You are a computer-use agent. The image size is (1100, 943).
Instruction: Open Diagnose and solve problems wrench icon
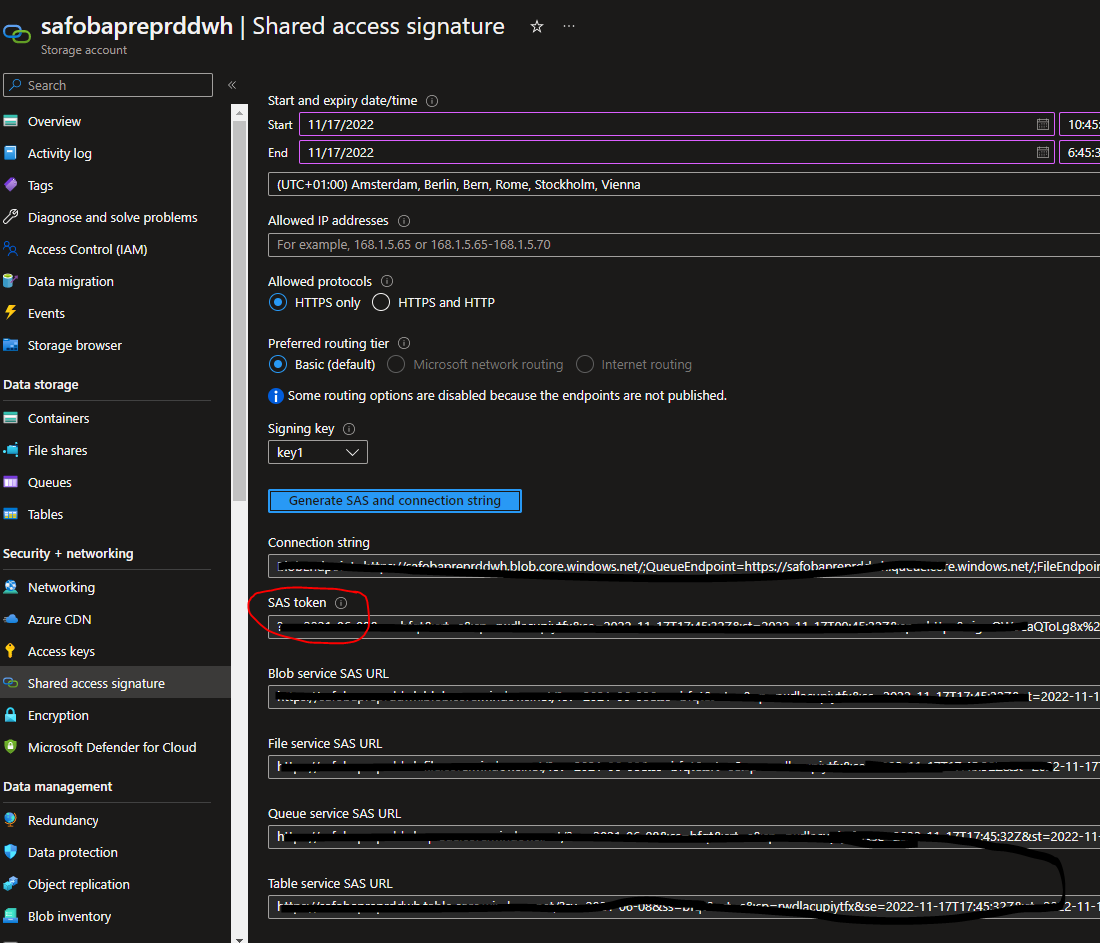click(x=11, y=218)
